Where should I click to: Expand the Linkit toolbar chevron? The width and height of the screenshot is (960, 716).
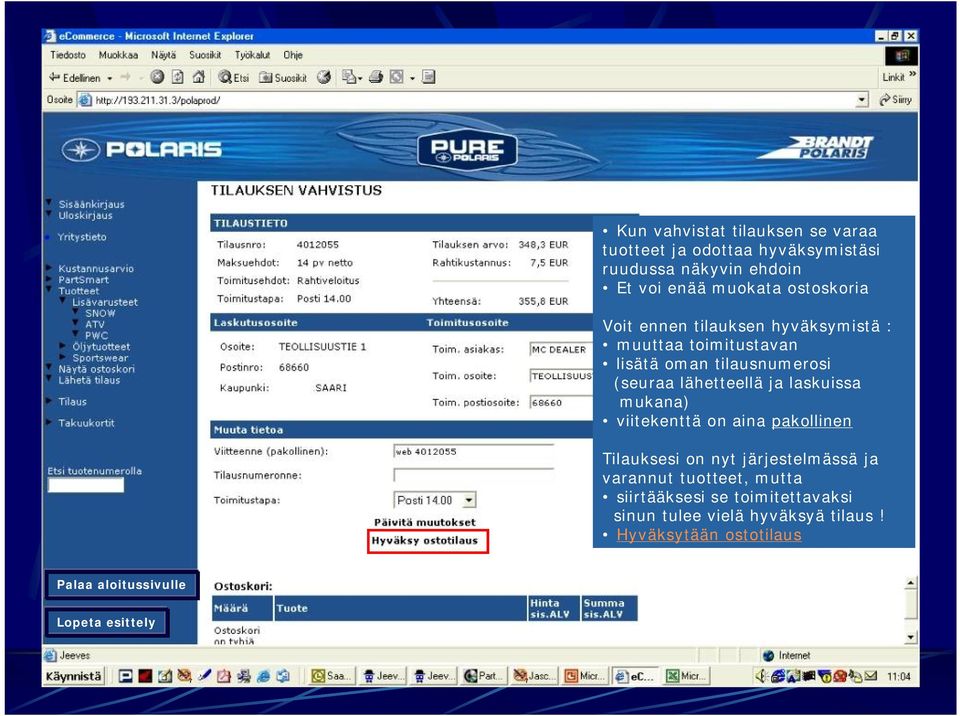pyautogui.click(x=912, y=75)
